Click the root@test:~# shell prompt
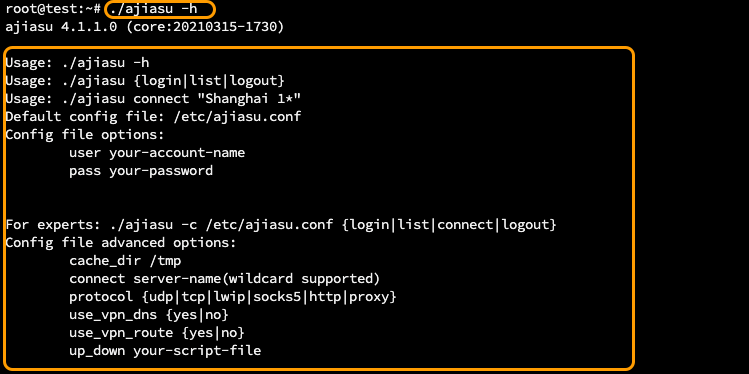 [53, 9]
